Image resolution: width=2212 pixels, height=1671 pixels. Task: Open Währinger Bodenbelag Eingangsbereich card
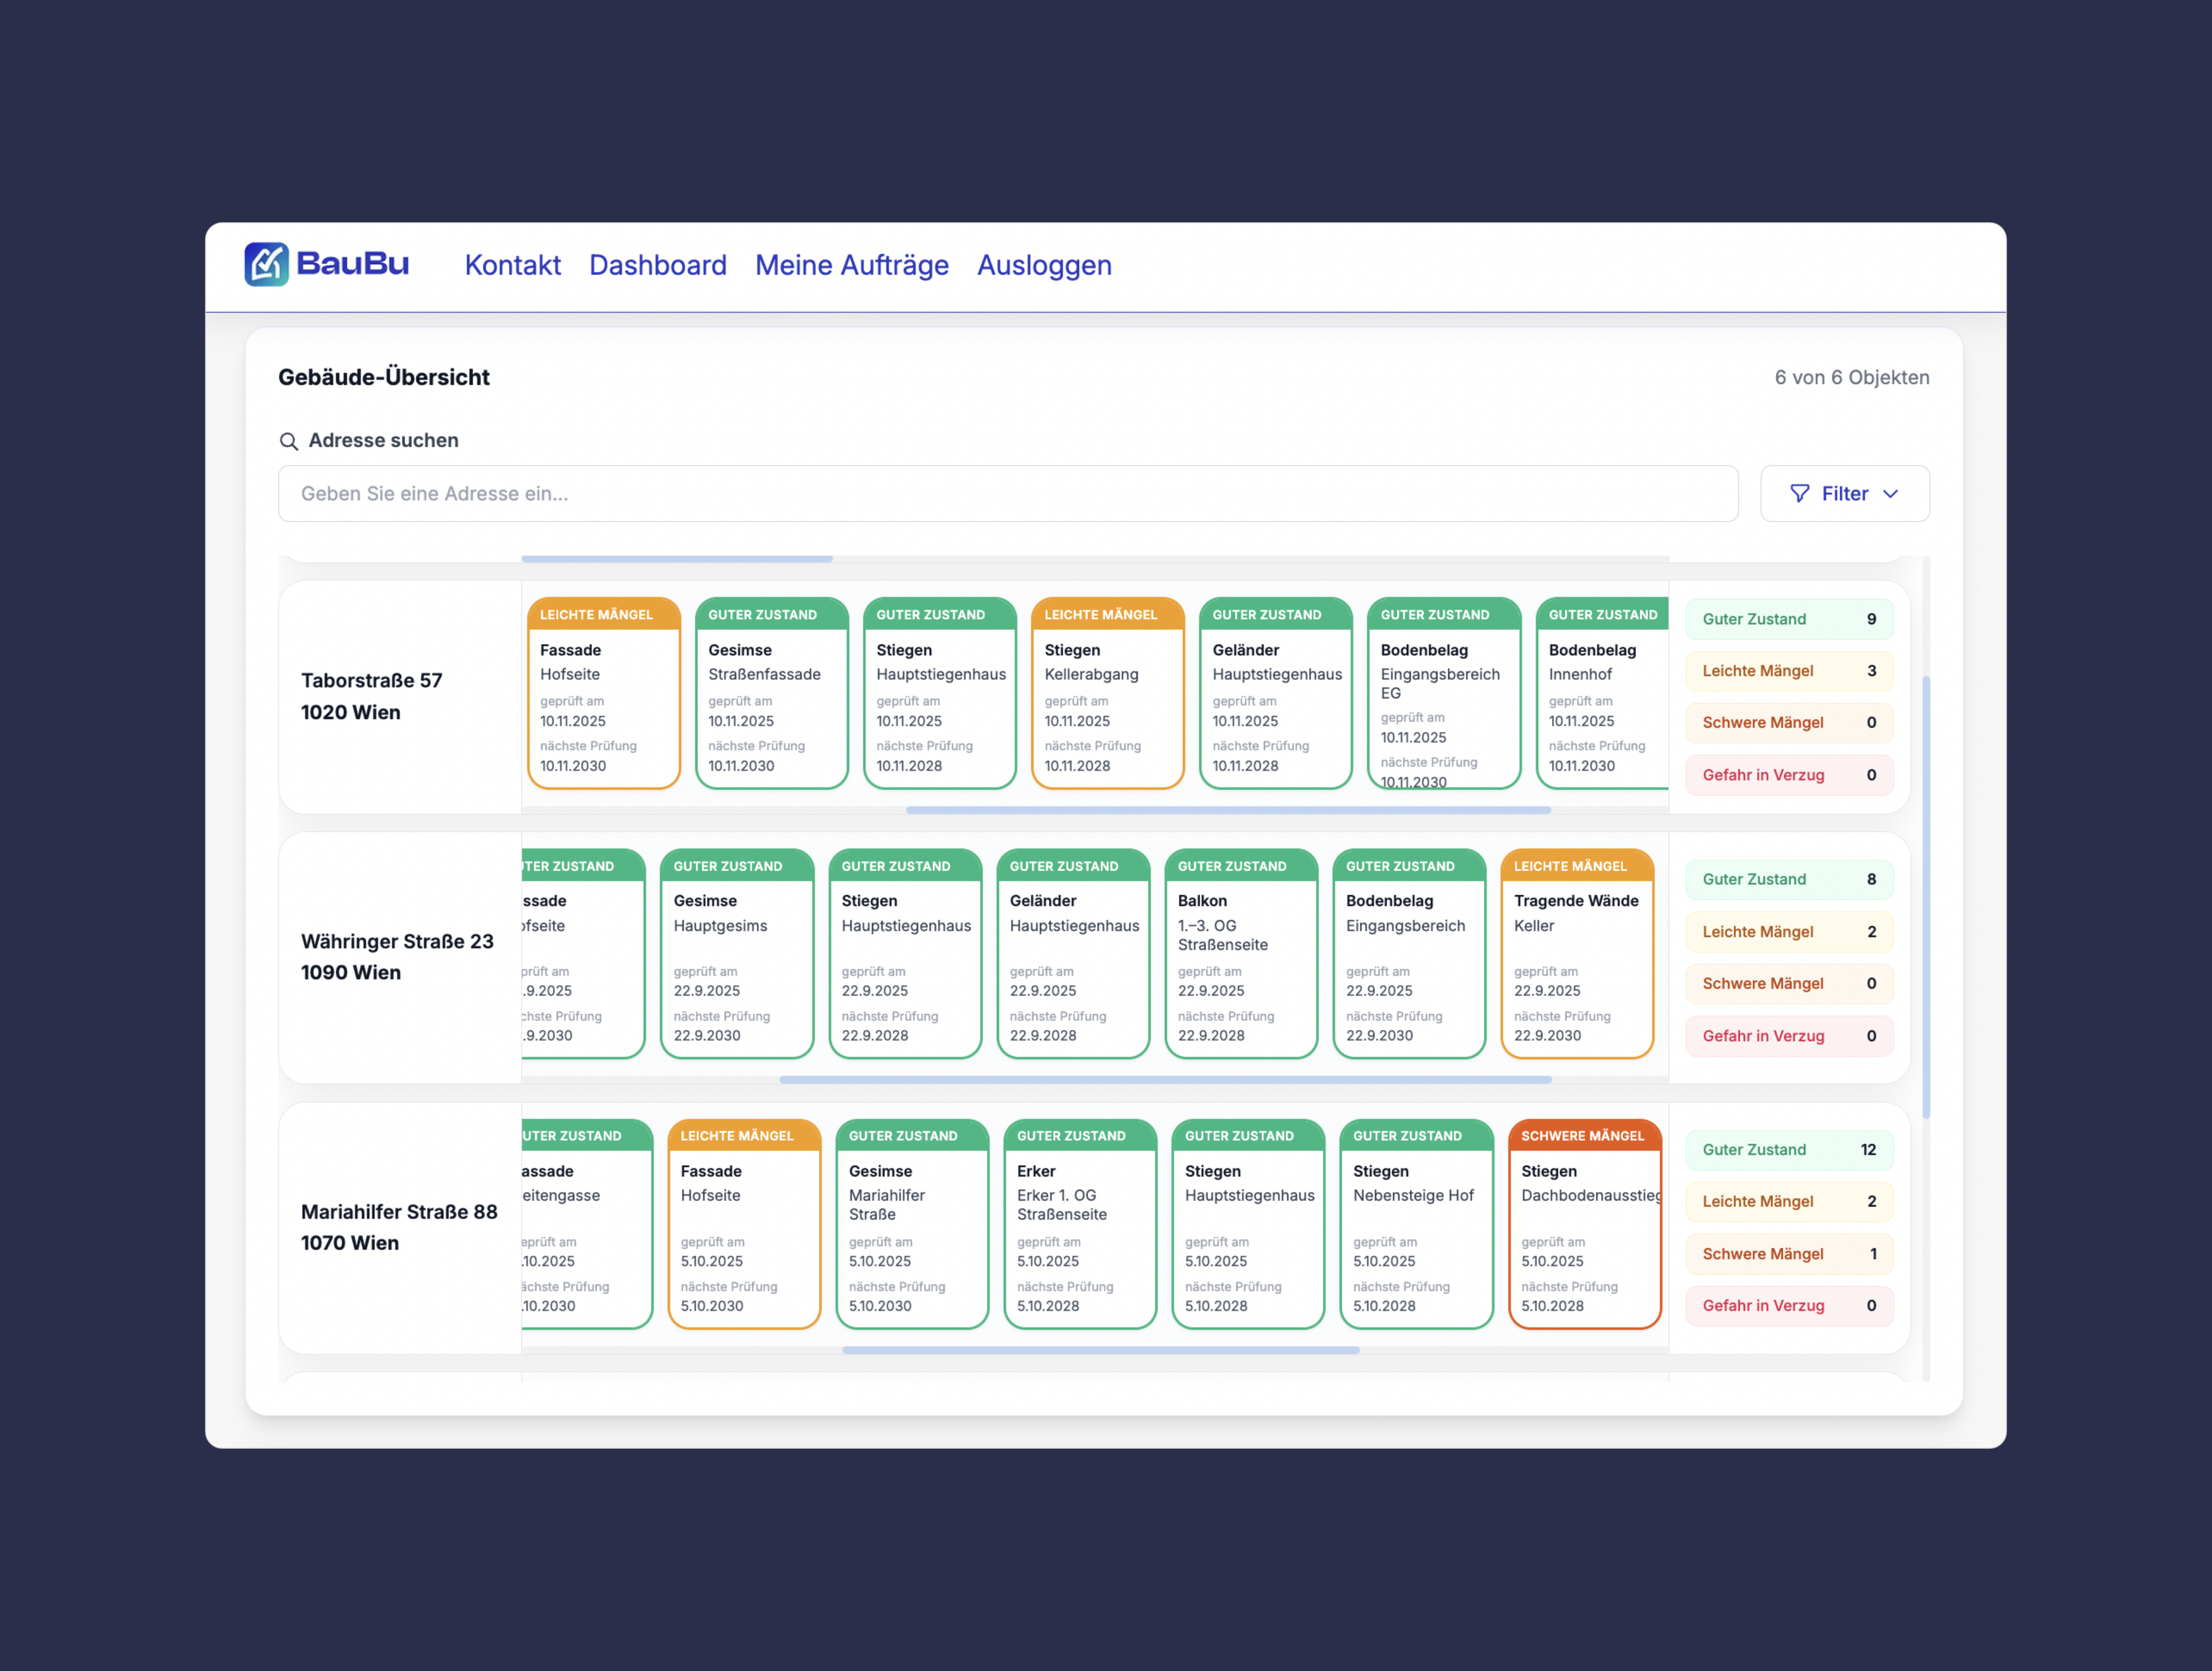pyautogui.click(x=1409, y=954)
